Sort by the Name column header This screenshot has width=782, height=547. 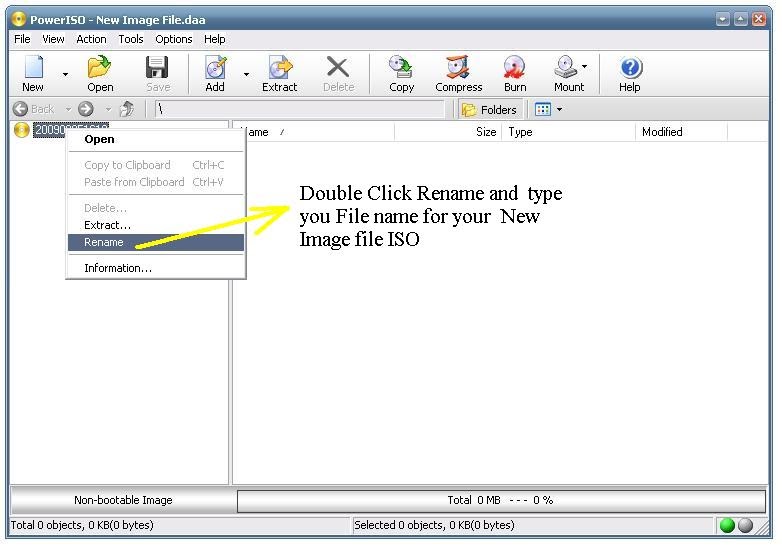[x=314, y=132]
